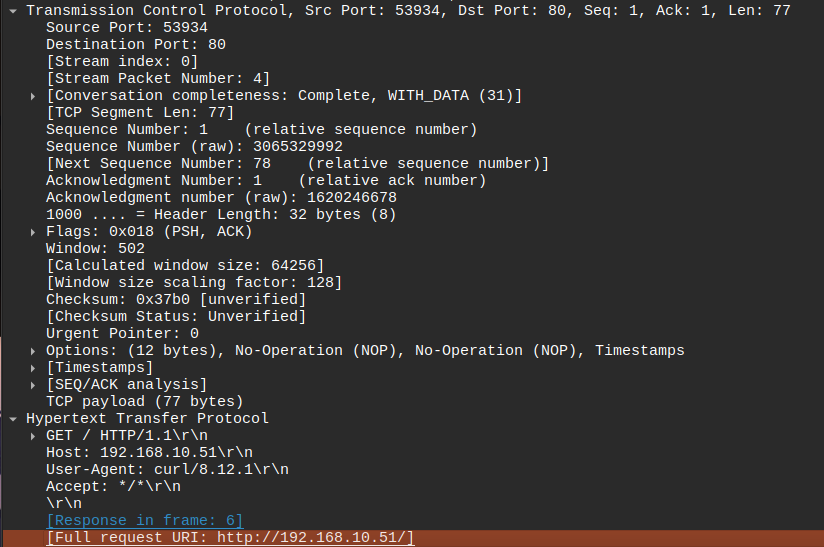
Task: Select the Acknowledgment number (raw) row
Action: click(x=221, y=197)
